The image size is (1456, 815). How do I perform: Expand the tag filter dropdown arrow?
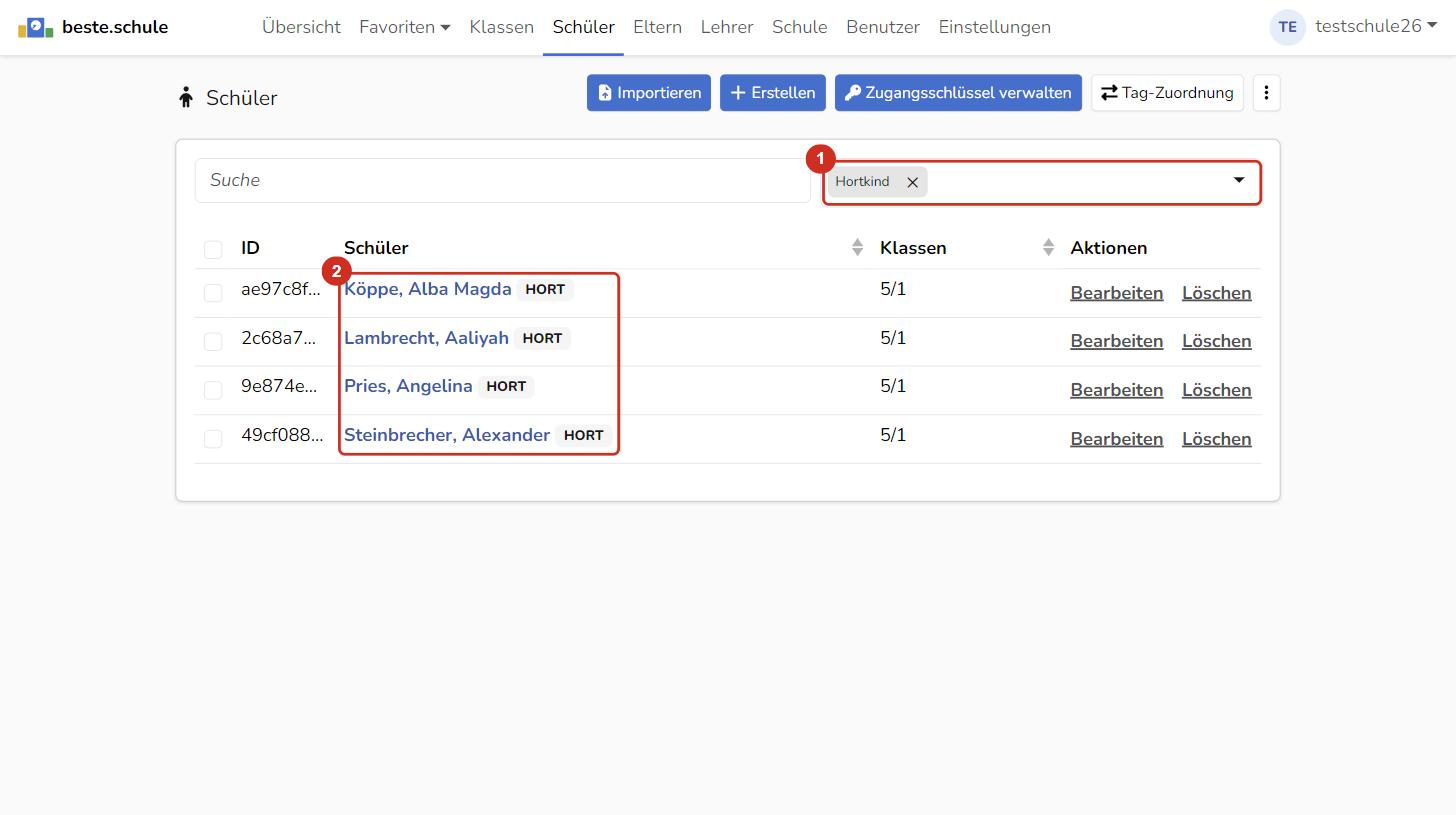(x=1239, y=181)
